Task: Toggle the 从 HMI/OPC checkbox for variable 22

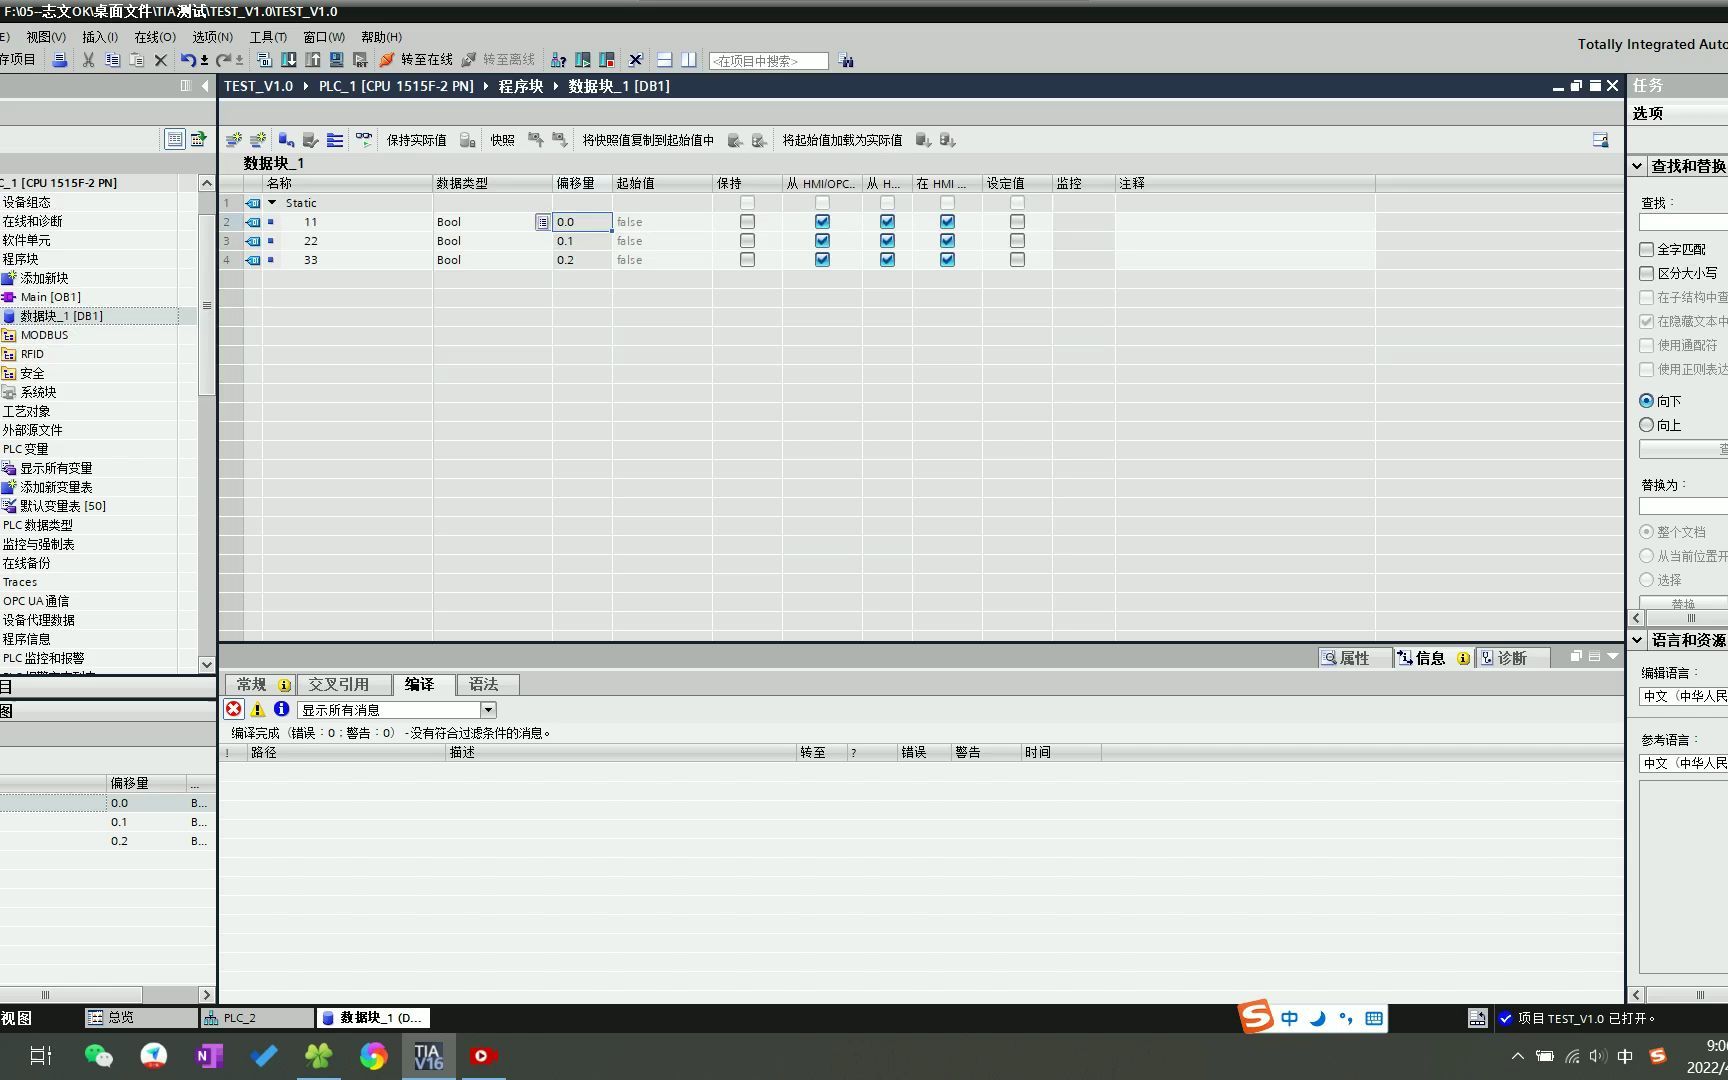Action: click(x=822, y=241)
